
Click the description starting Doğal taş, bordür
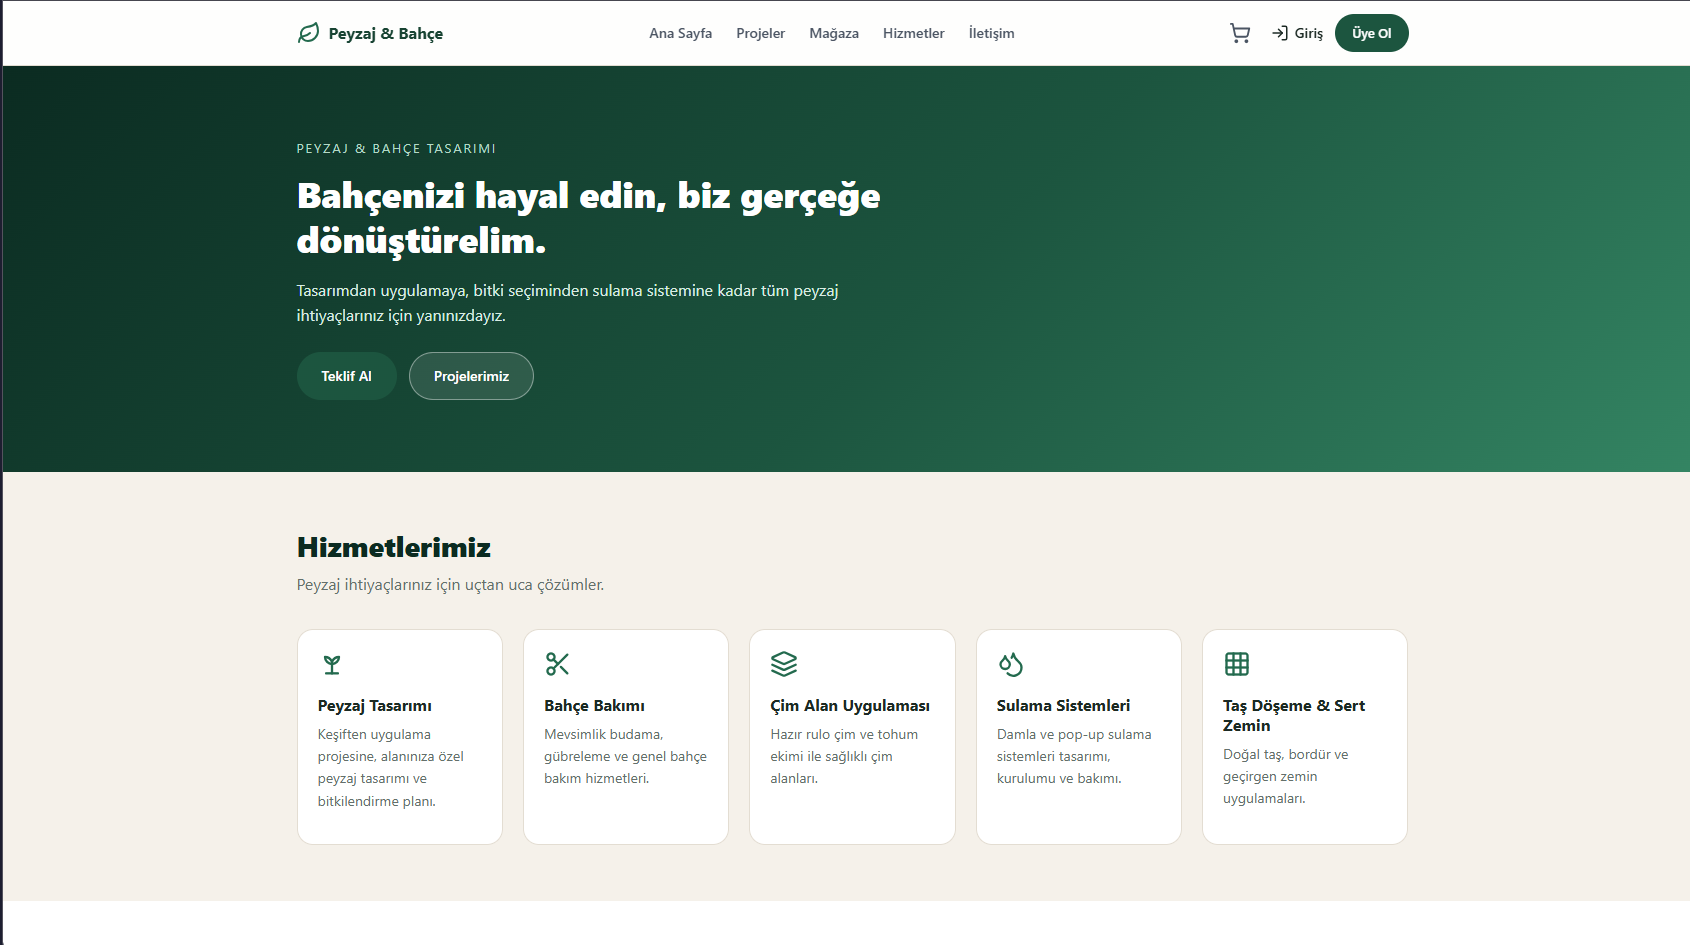1285,776
